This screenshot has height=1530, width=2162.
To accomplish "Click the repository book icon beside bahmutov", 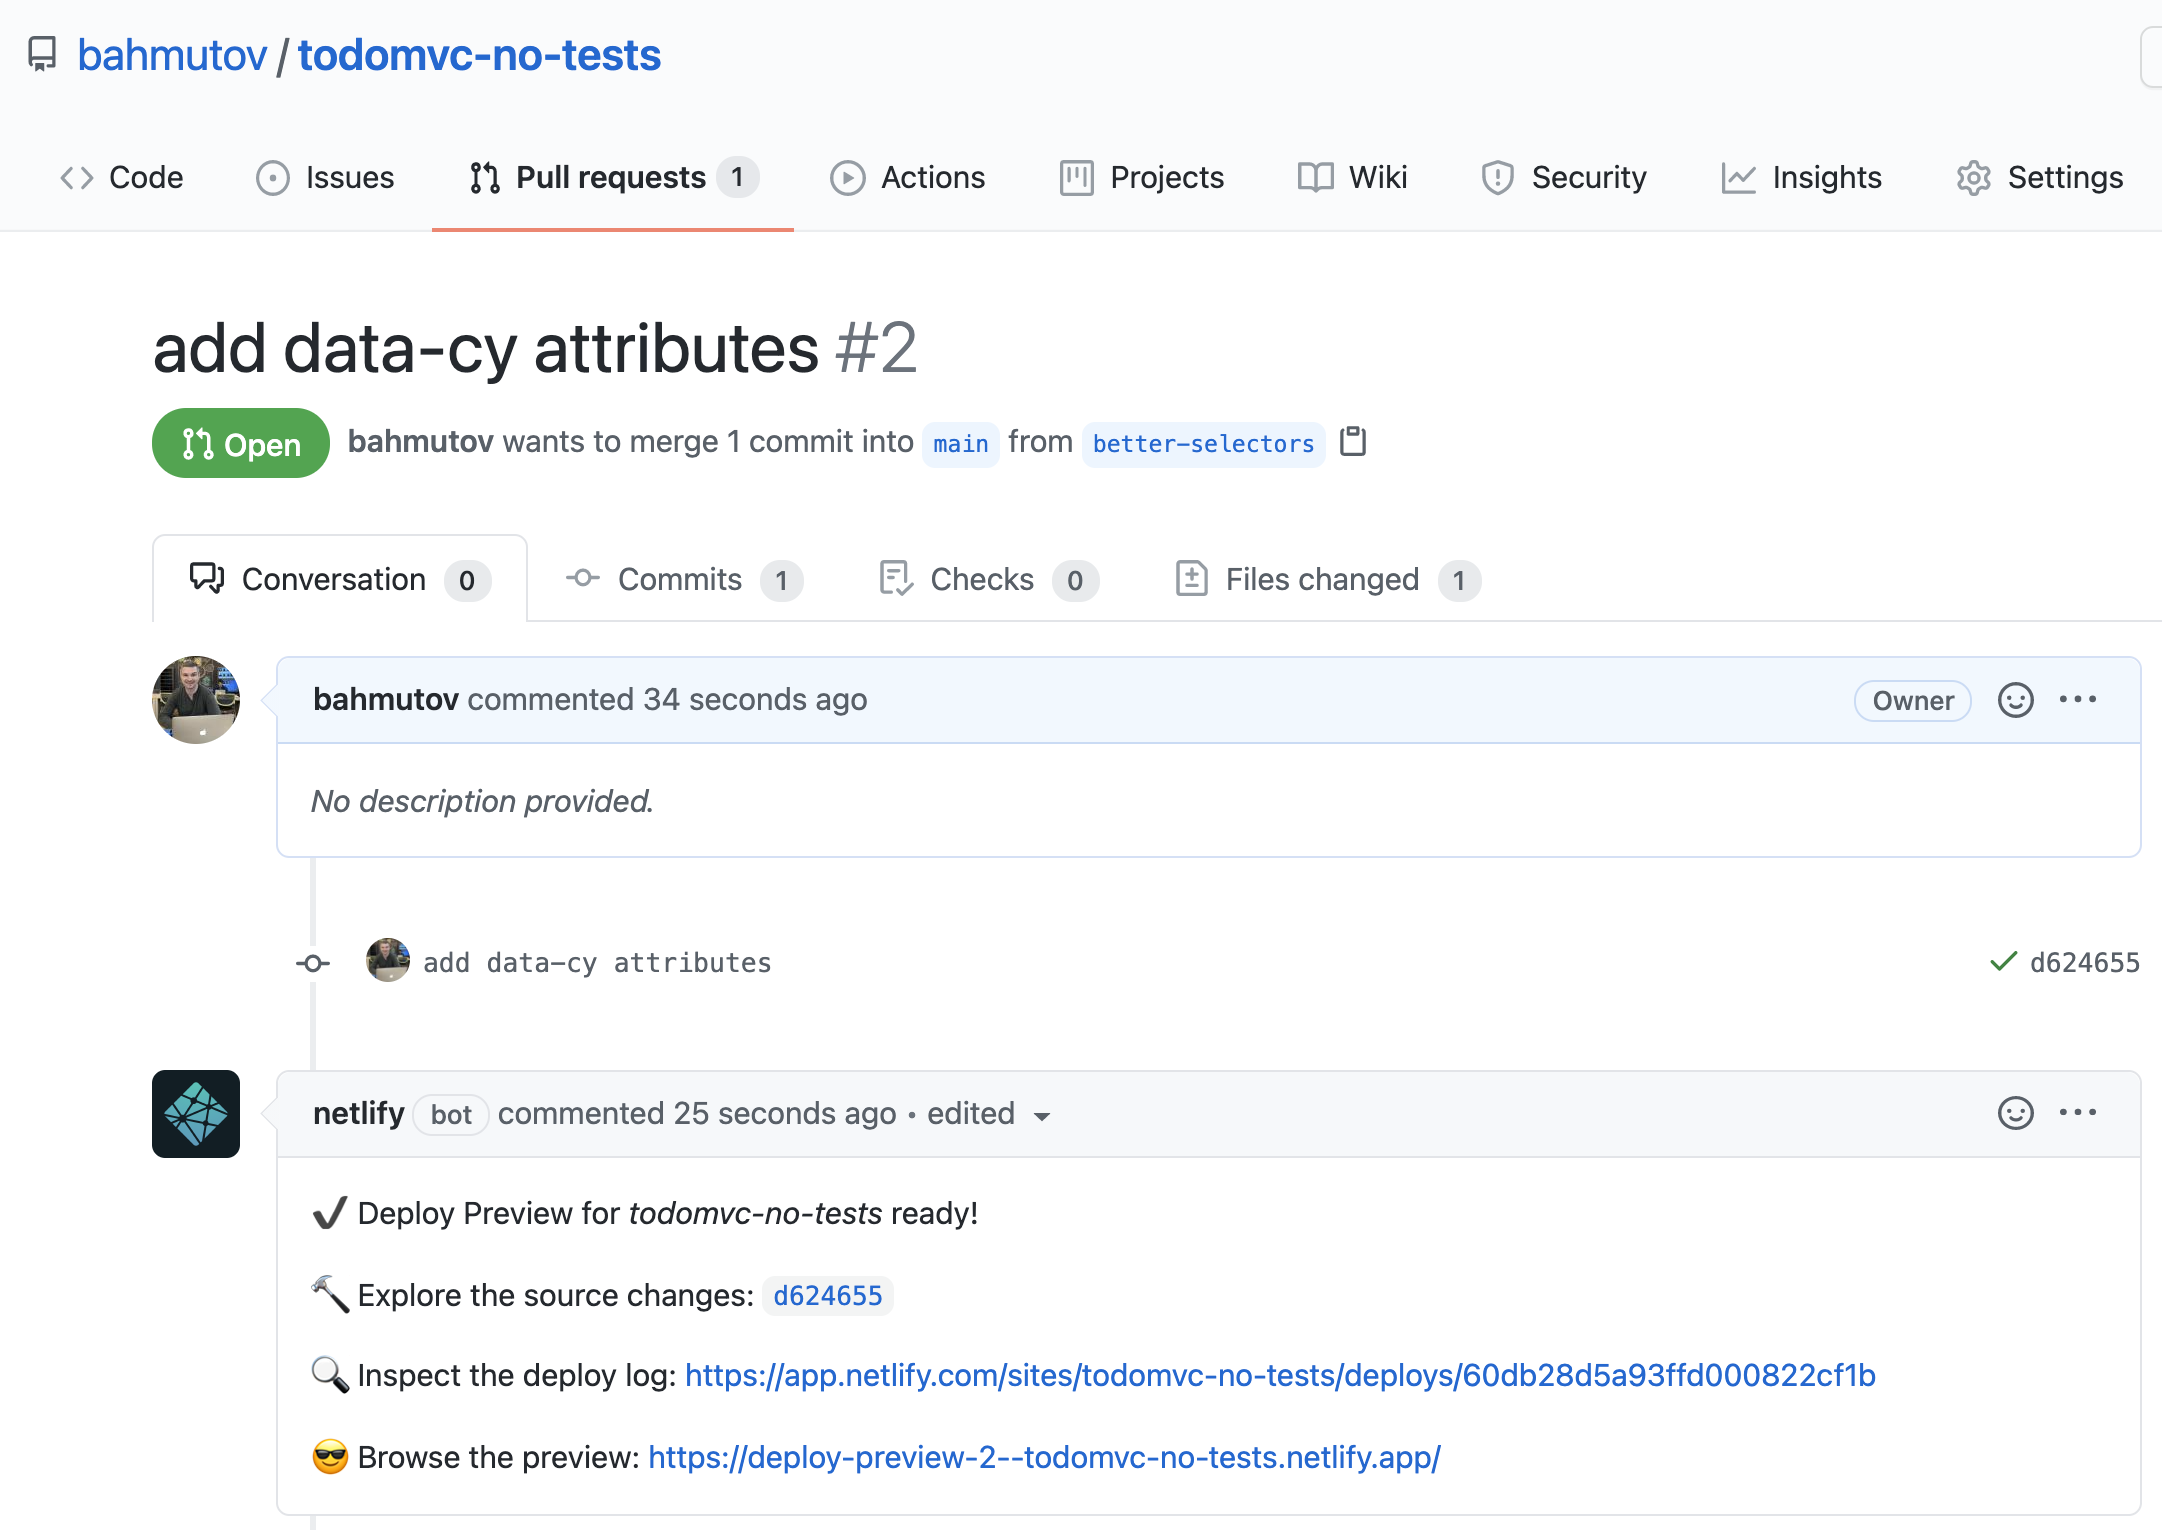I will [x=42, y=55].
